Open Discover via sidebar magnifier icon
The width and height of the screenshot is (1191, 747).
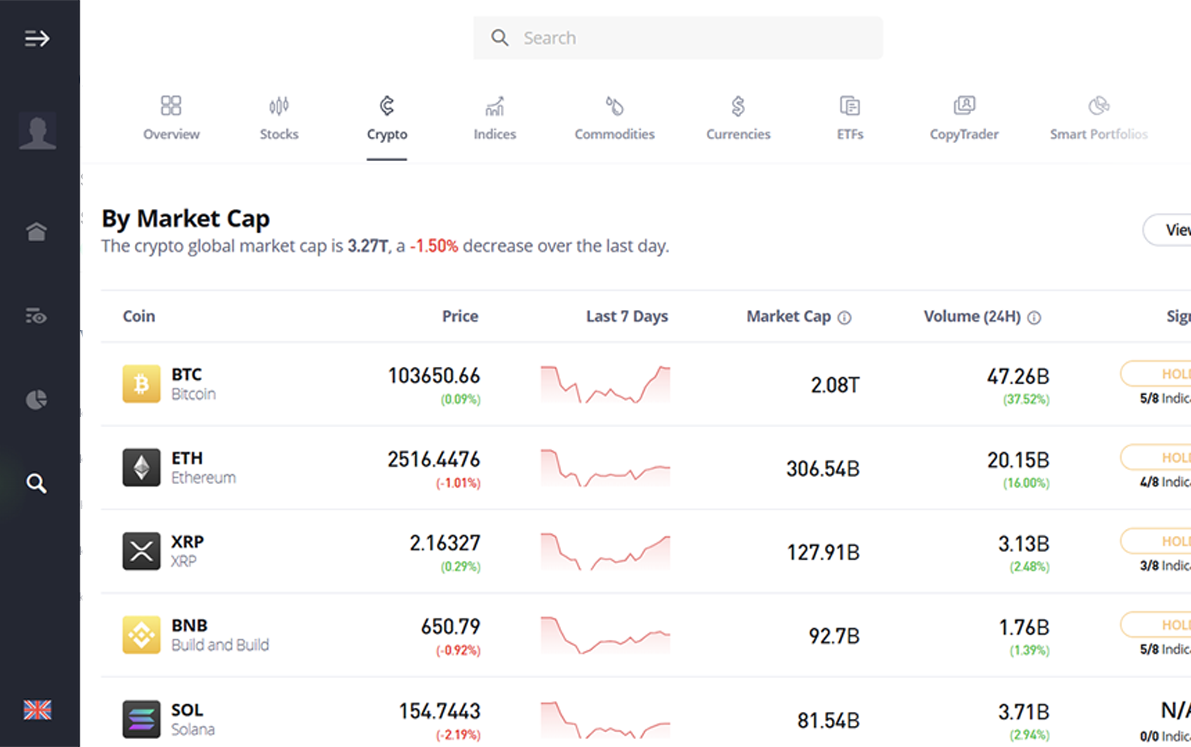(x=36, y=483)
